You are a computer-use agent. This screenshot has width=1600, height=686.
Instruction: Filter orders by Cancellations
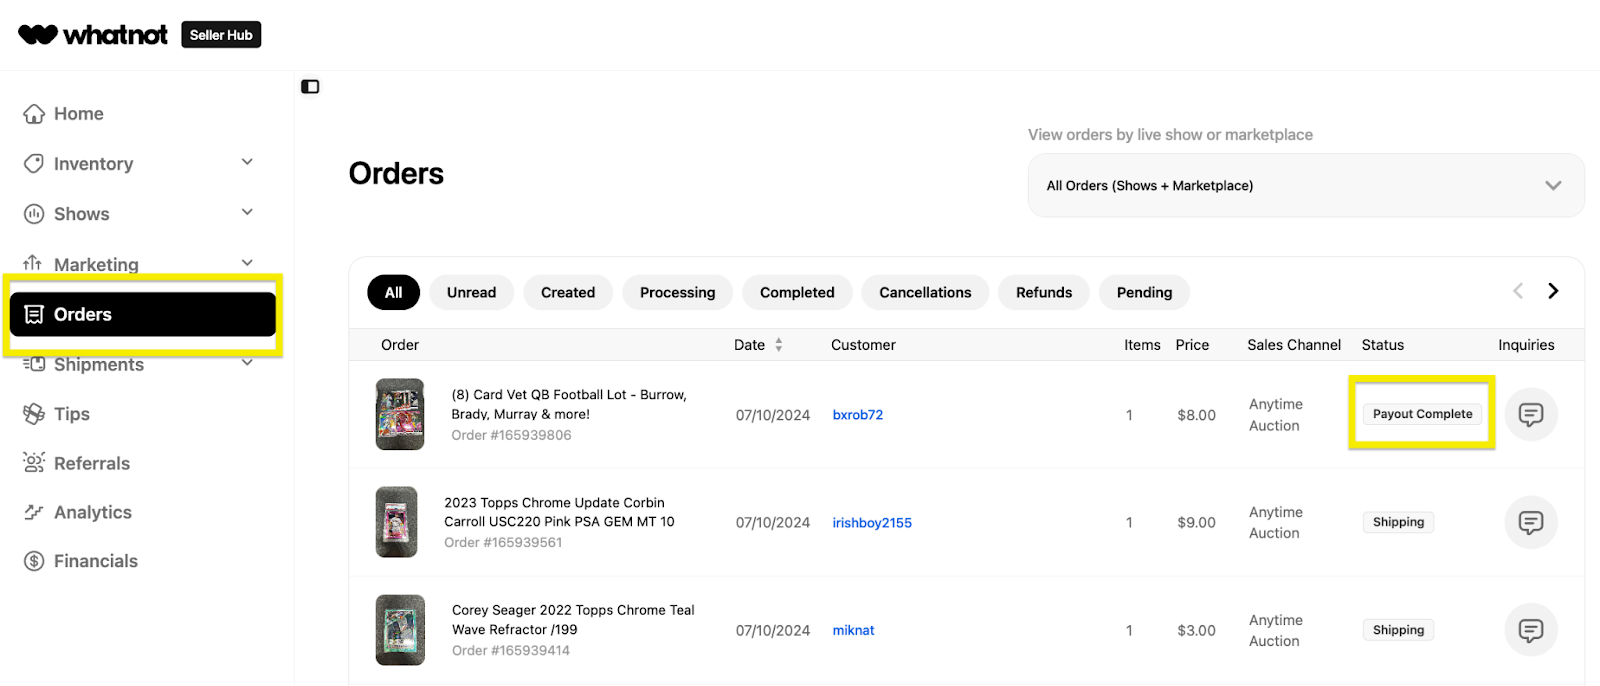point(924,293)
